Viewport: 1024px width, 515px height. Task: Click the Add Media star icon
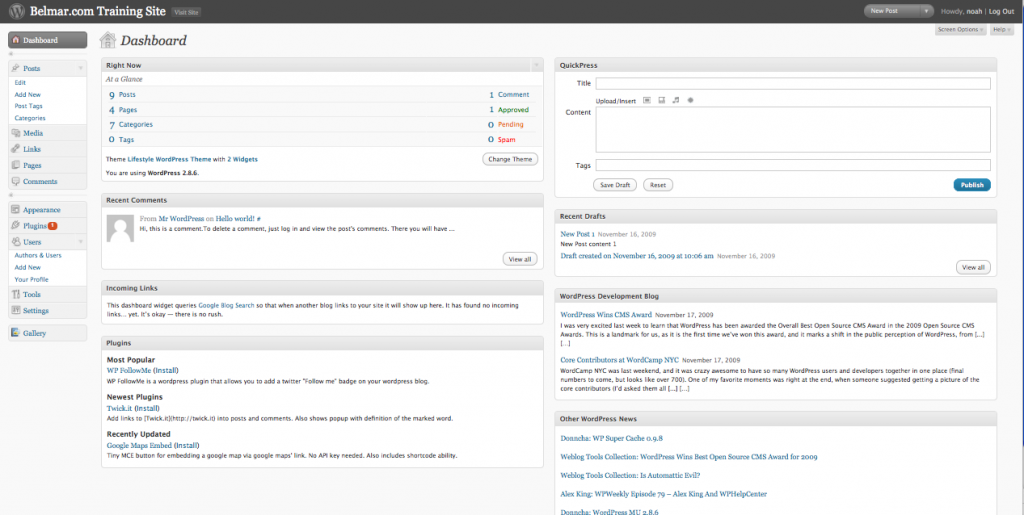point(690,100)
